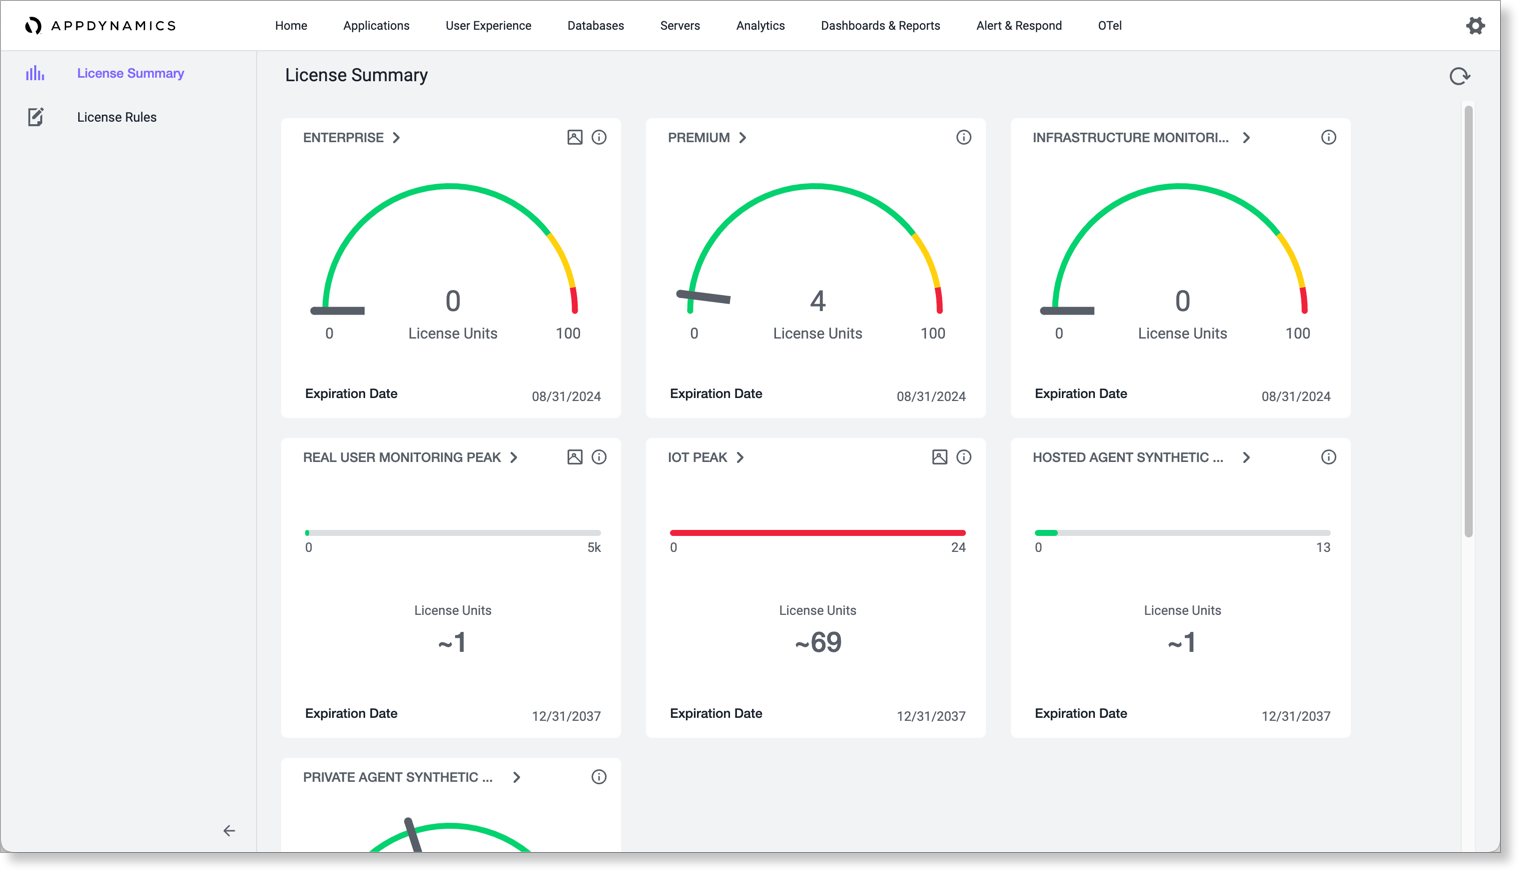Click the PRIVATE AGENT SYNTHETIC card title
Viewport: 1519px width, 871px height.
point(398,777)
